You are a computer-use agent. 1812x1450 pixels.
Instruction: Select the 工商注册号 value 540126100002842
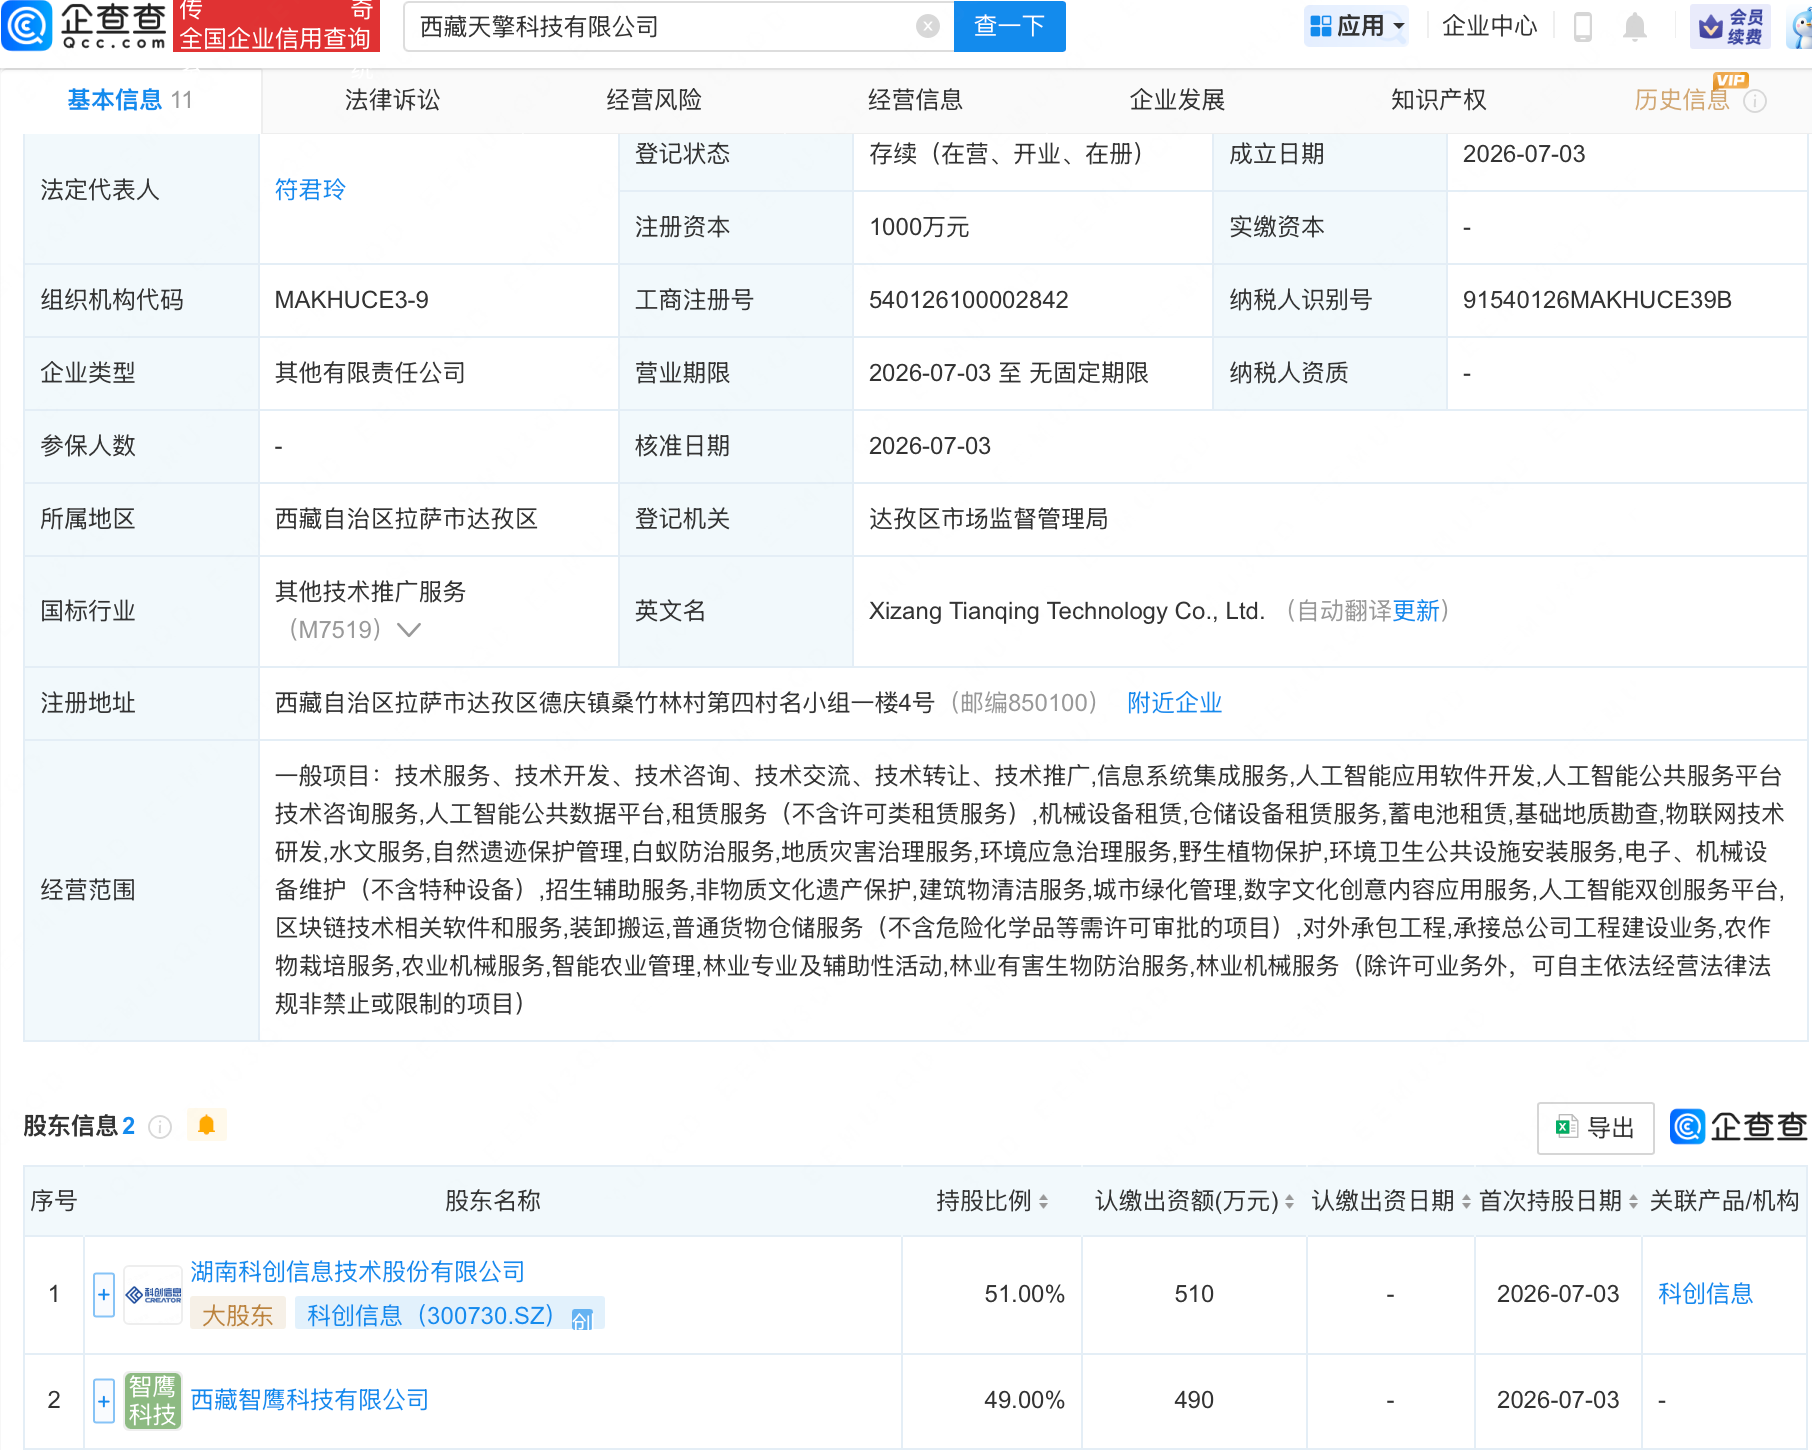point(969,300)
